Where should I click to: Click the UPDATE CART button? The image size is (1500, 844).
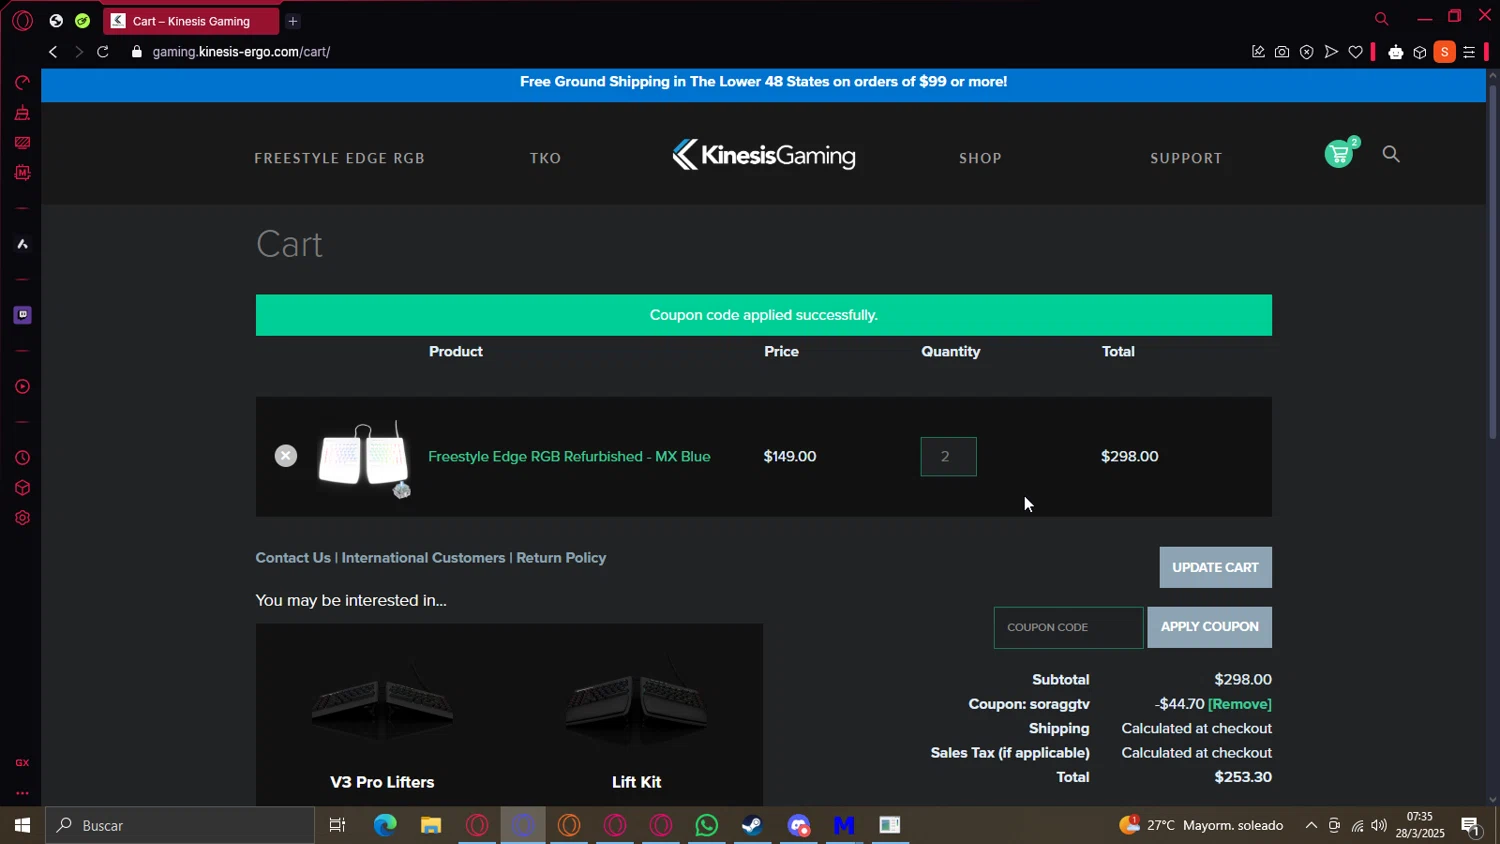point(1215,567)
